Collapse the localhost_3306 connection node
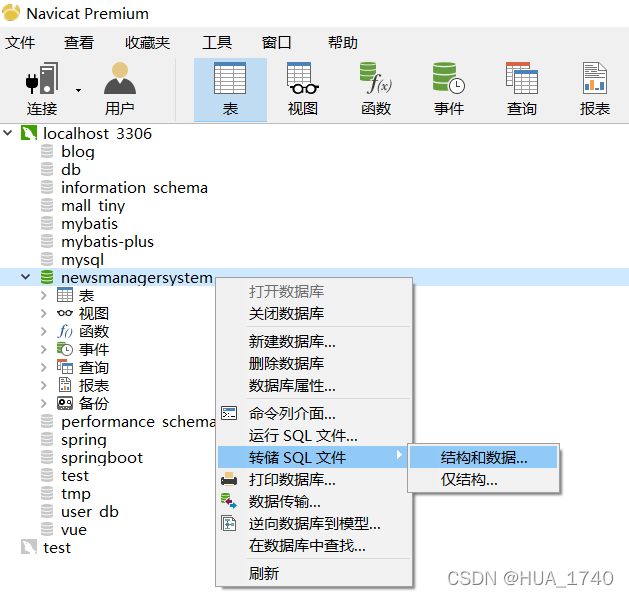Viewport: 629px width, 597px height. [x=8, y=132]
